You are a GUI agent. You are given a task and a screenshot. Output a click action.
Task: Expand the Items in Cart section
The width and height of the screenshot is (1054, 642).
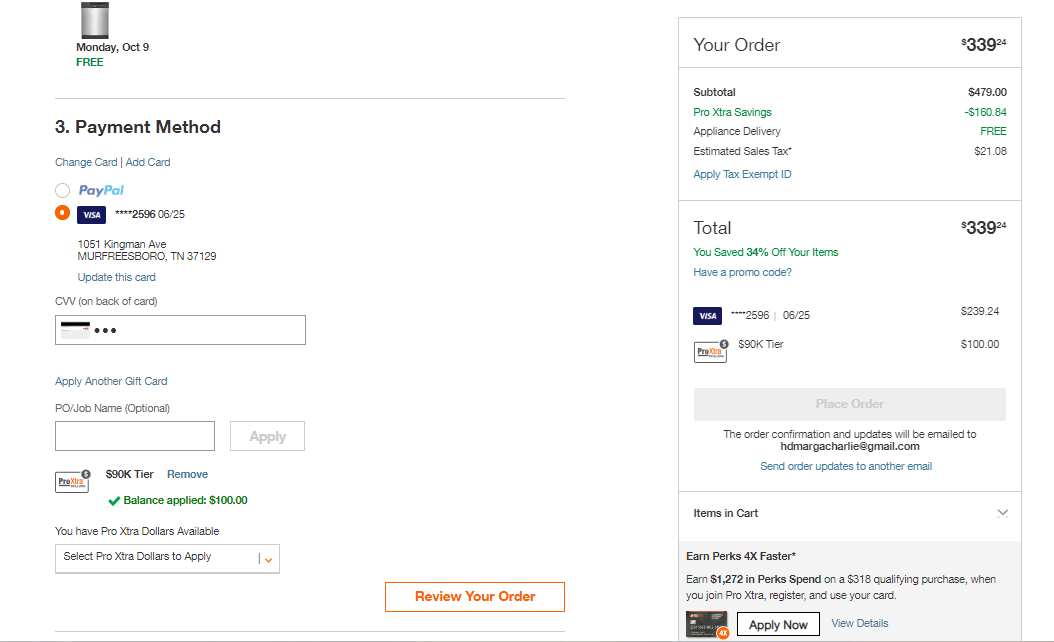(850, 514)
